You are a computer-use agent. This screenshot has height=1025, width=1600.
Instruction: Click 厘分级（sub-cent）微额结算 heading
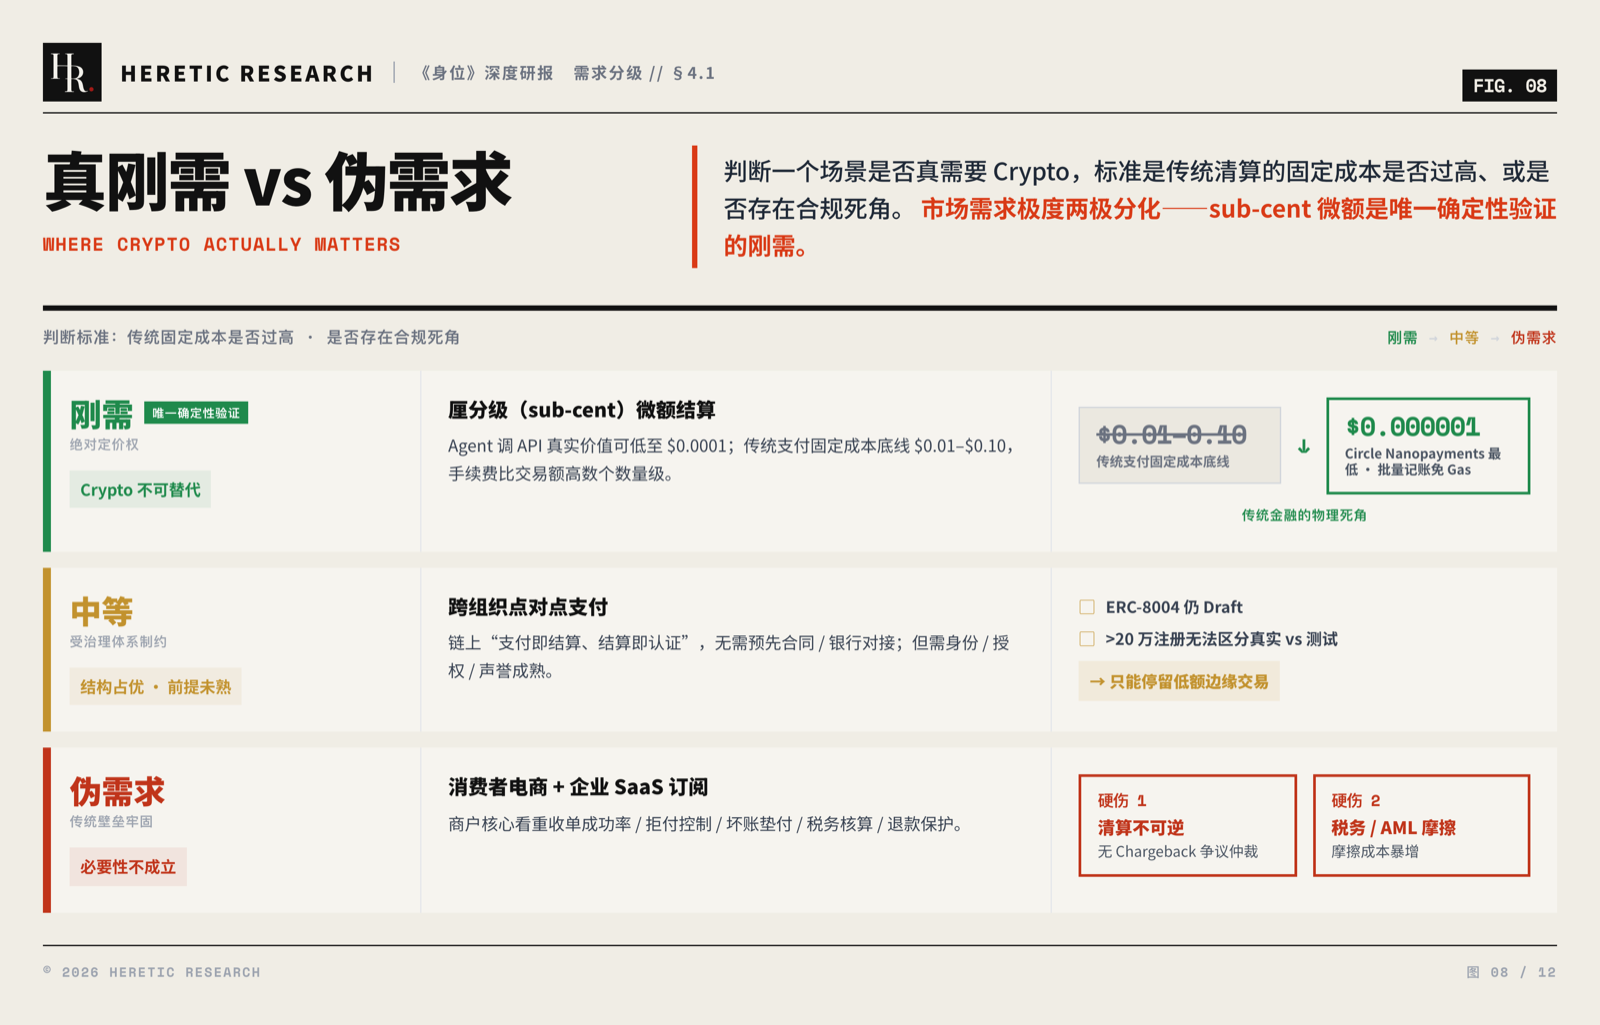[x=581, y=410]
